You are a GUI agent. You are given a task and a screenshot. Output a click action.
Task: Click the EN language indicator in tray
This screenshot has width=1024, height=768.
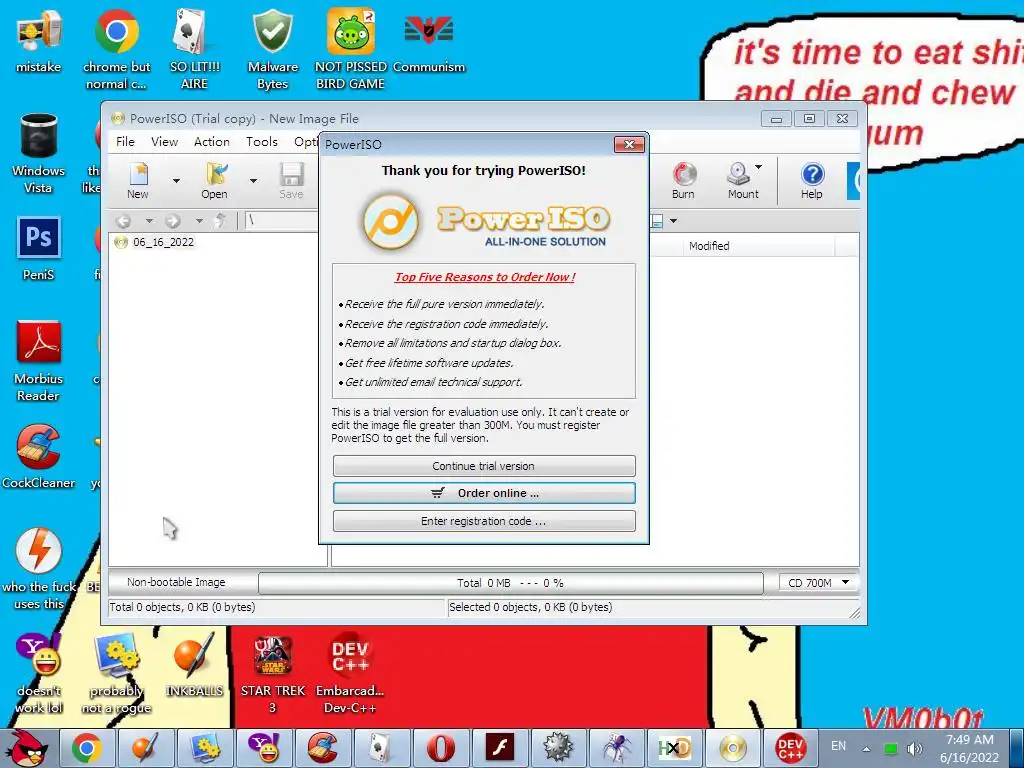tap(839, 746)
